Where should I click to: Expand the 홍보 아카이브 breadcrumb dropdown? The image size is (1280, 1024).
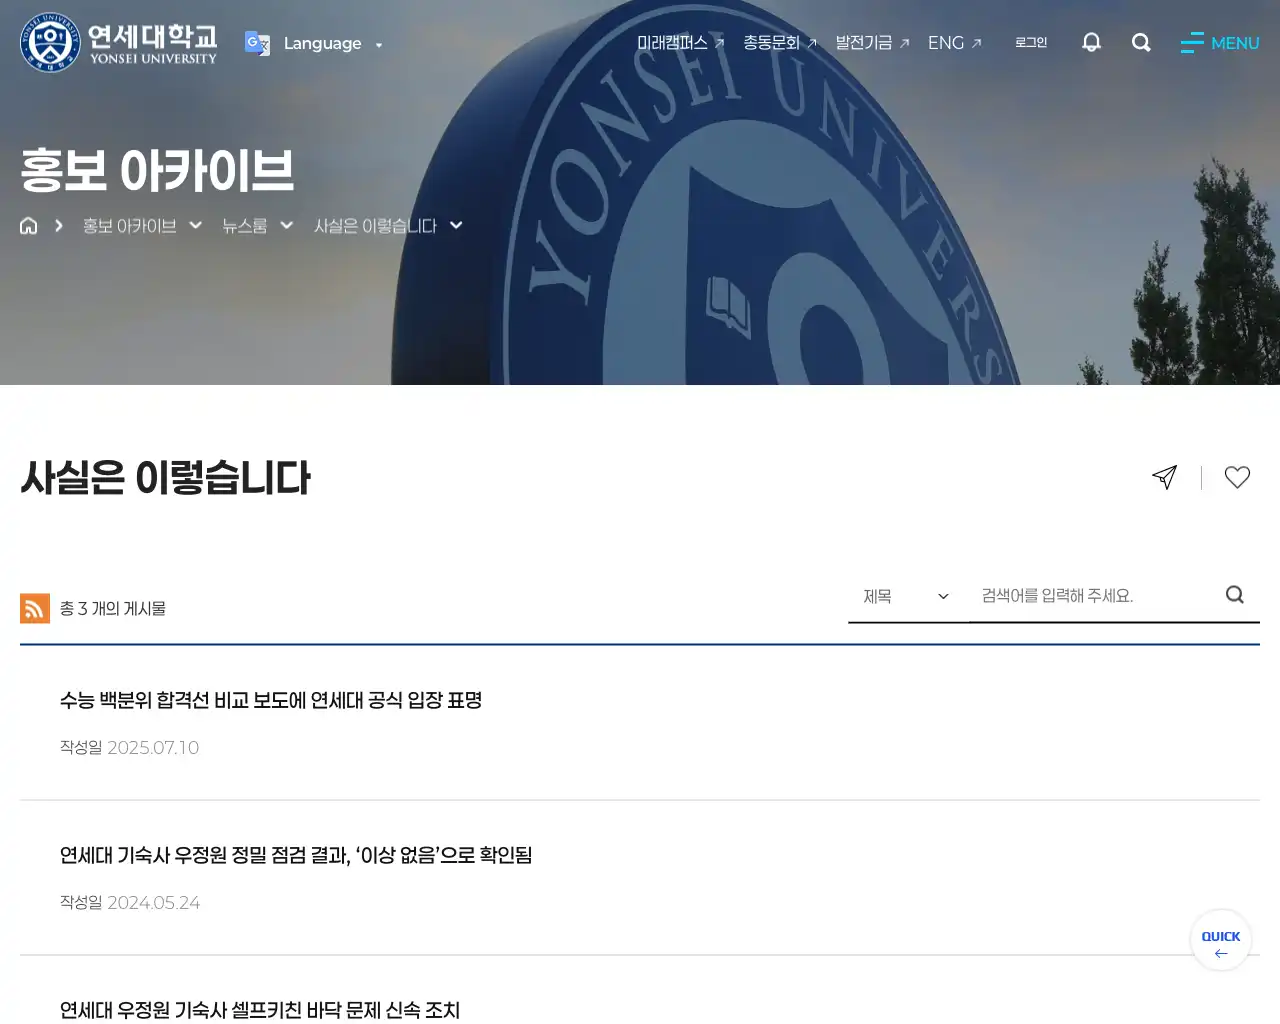[x=142, y=225]
